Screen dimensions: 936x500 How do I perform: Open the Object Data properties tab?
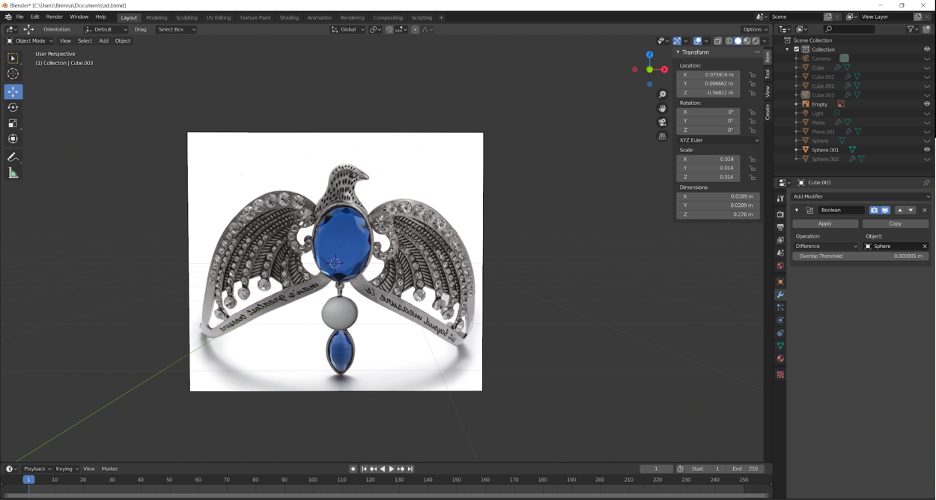(x=780, y=346)
